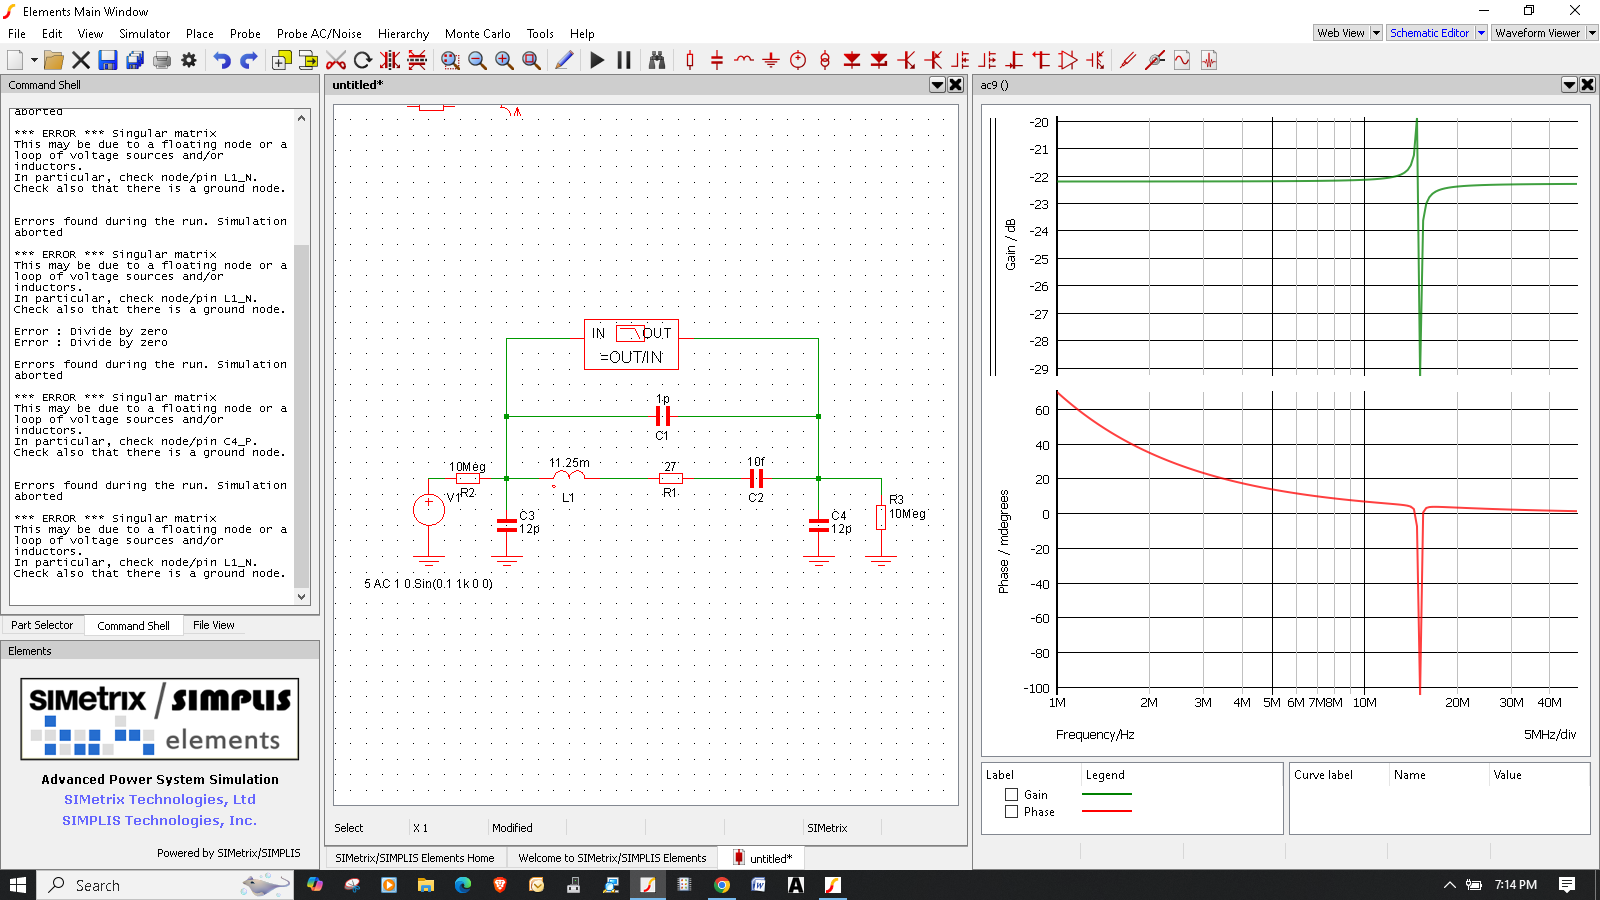Close the untitled* schematic panel
This screenshot has width=1600, height=900.
[956, 85]
